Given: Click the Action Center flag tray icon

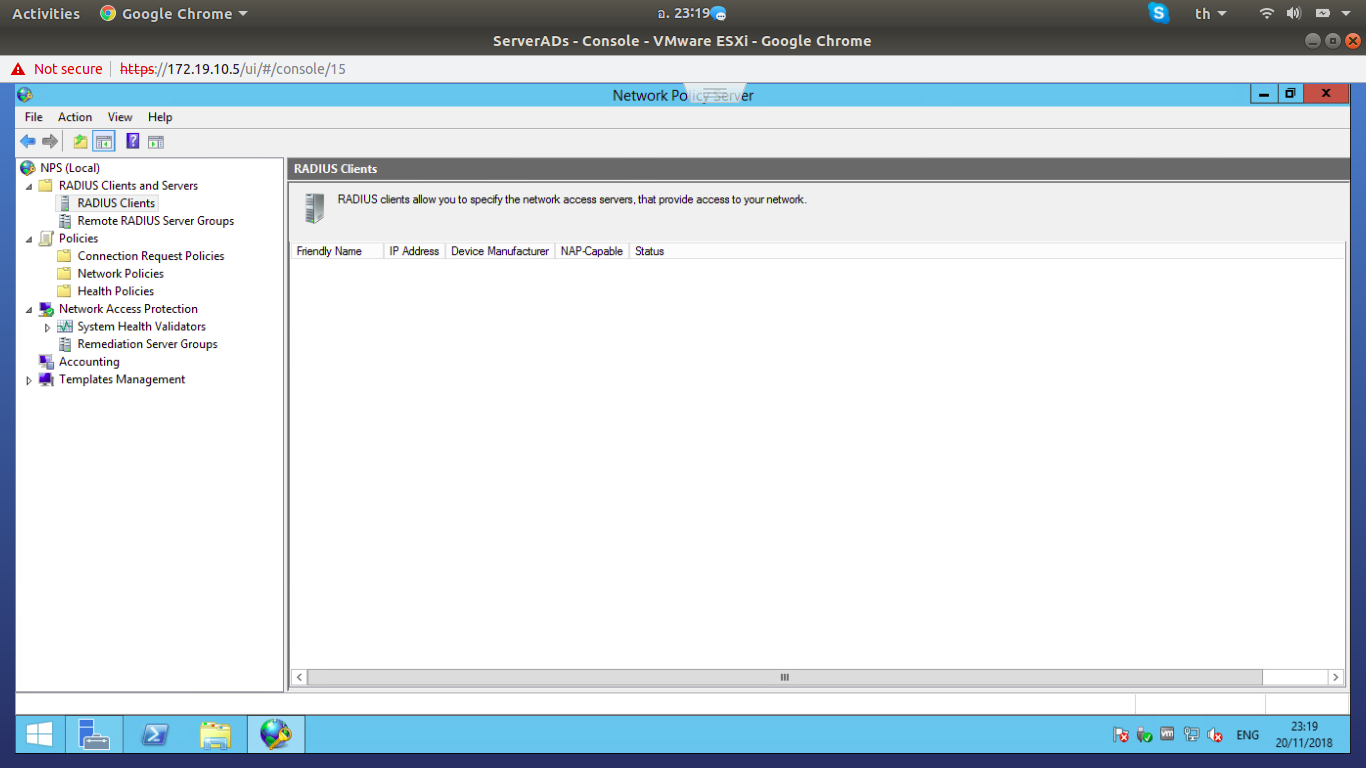Looking at the screenshot, I should [x=1121, y=735].
